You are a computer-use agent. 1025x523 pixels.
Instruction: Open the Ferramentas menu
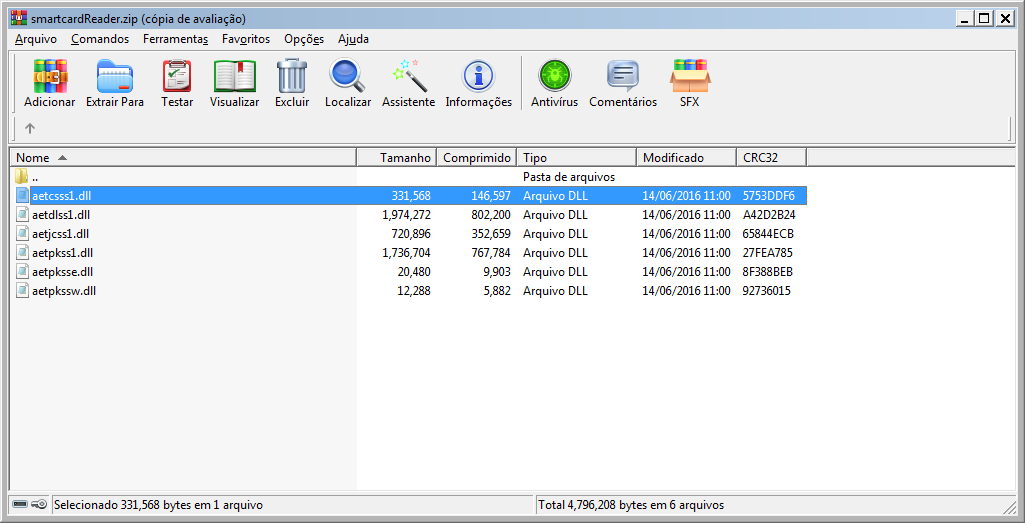[175, 39]
